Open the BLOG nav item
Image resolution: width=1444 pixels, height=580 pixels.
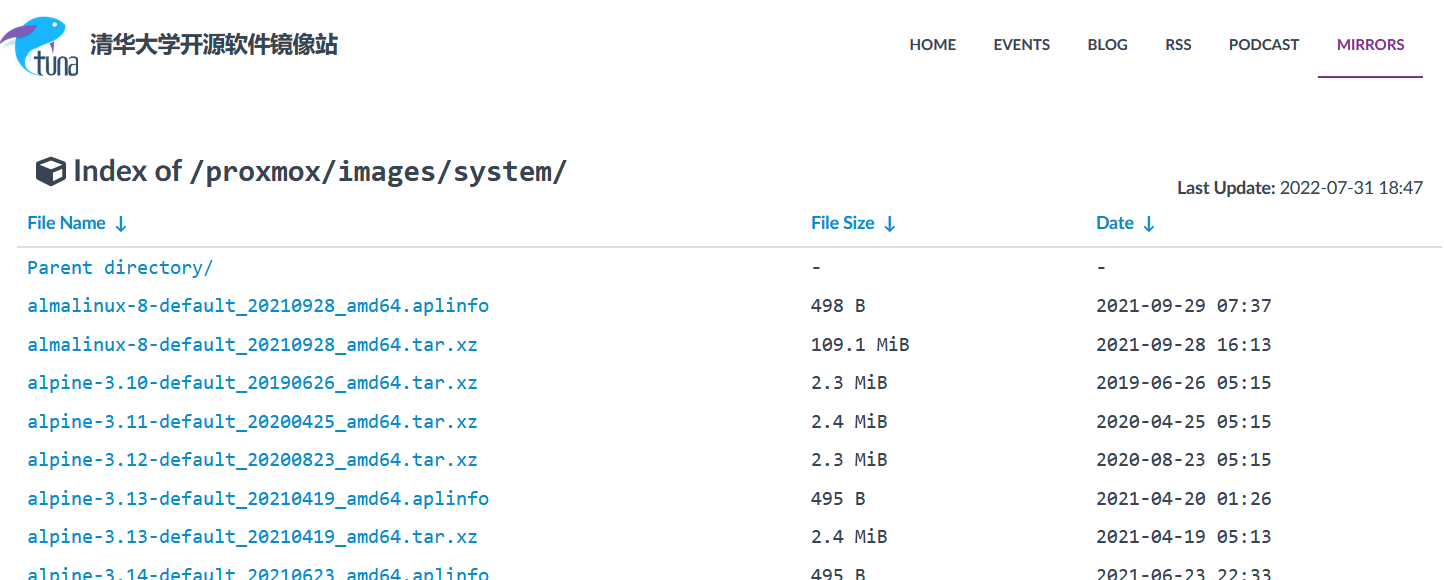pyautogui.click(x=1108, y=45)
